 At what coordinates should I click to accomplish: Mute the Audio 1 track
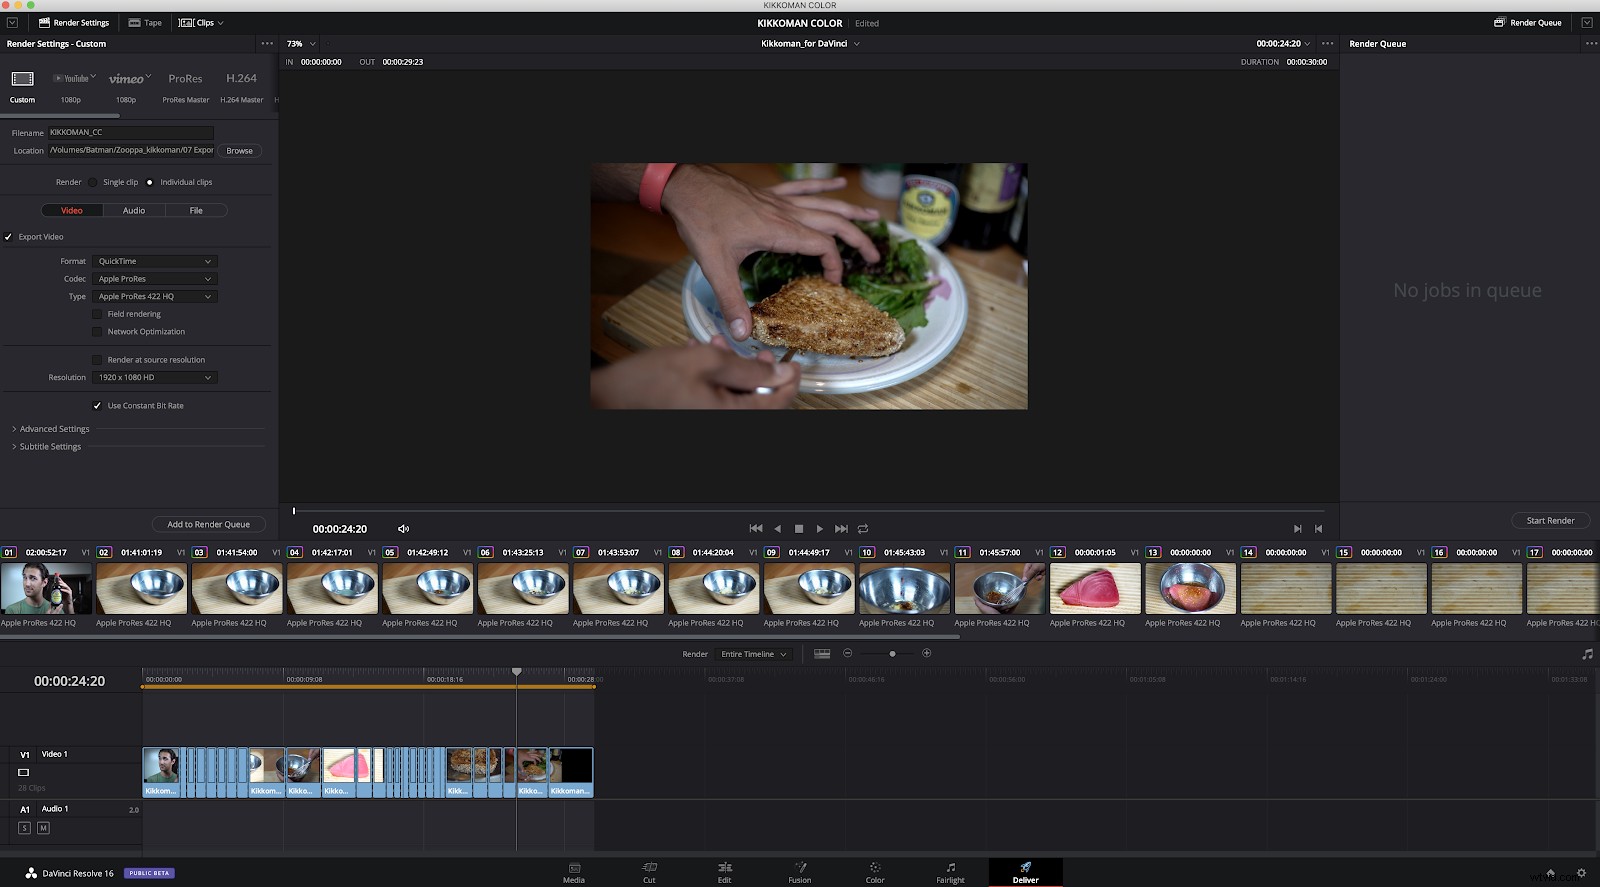(x=43, y=828)
